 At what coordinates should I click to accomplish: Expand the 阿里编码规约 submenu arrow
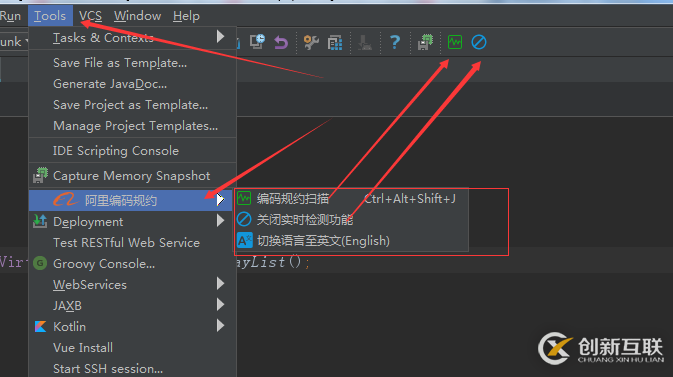tap(220, 200)
